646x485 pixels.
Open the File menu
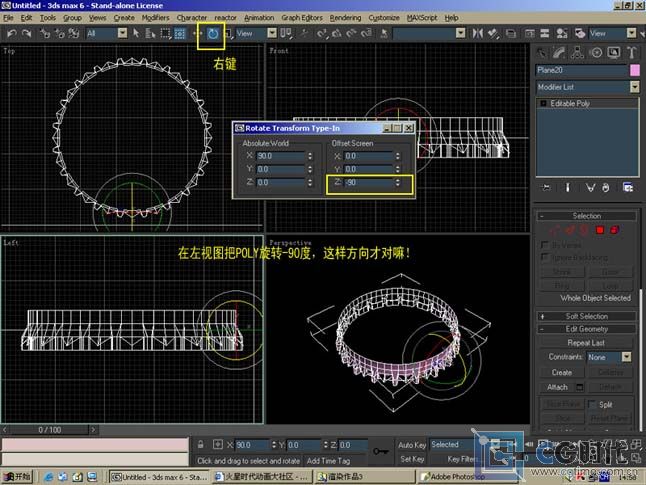(8, 18)
